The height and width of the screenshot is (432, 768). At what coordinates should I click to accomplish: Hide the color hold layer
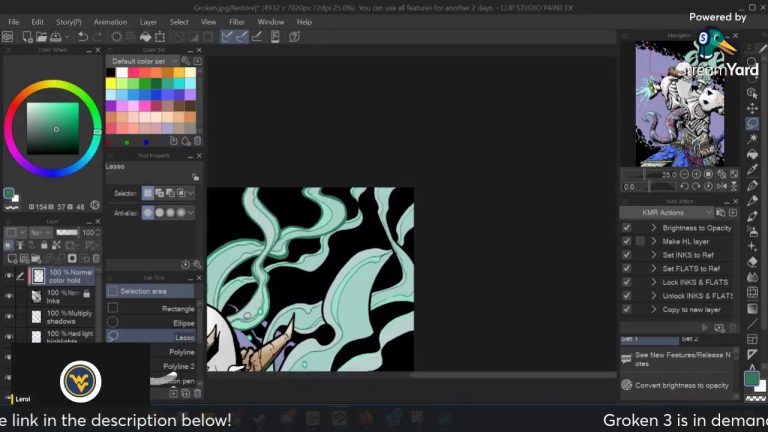(x=9, y=276)
